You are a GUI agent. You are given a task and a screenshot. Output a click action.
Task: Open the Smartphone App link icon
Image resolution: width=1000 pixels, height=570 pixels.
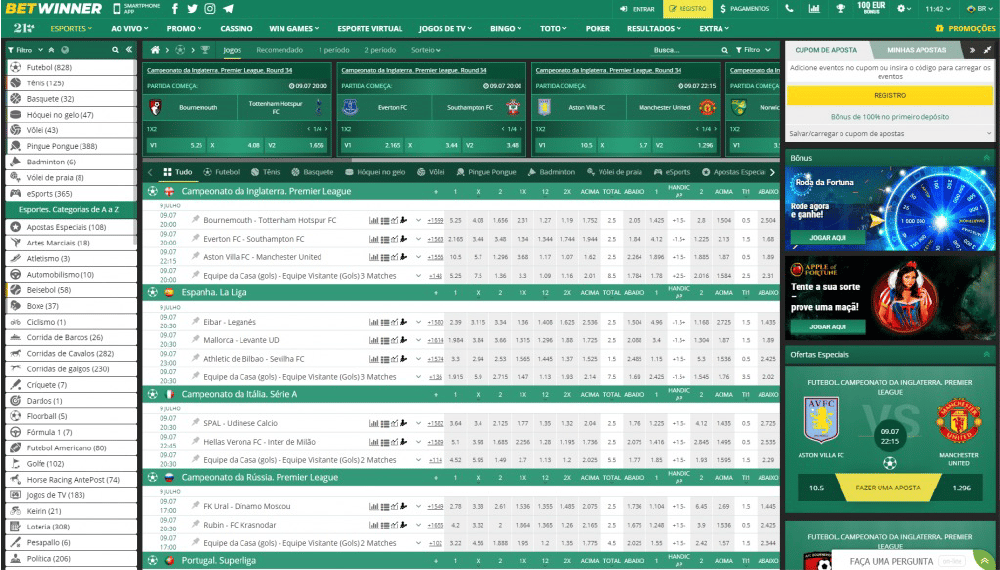click(117, 9)
